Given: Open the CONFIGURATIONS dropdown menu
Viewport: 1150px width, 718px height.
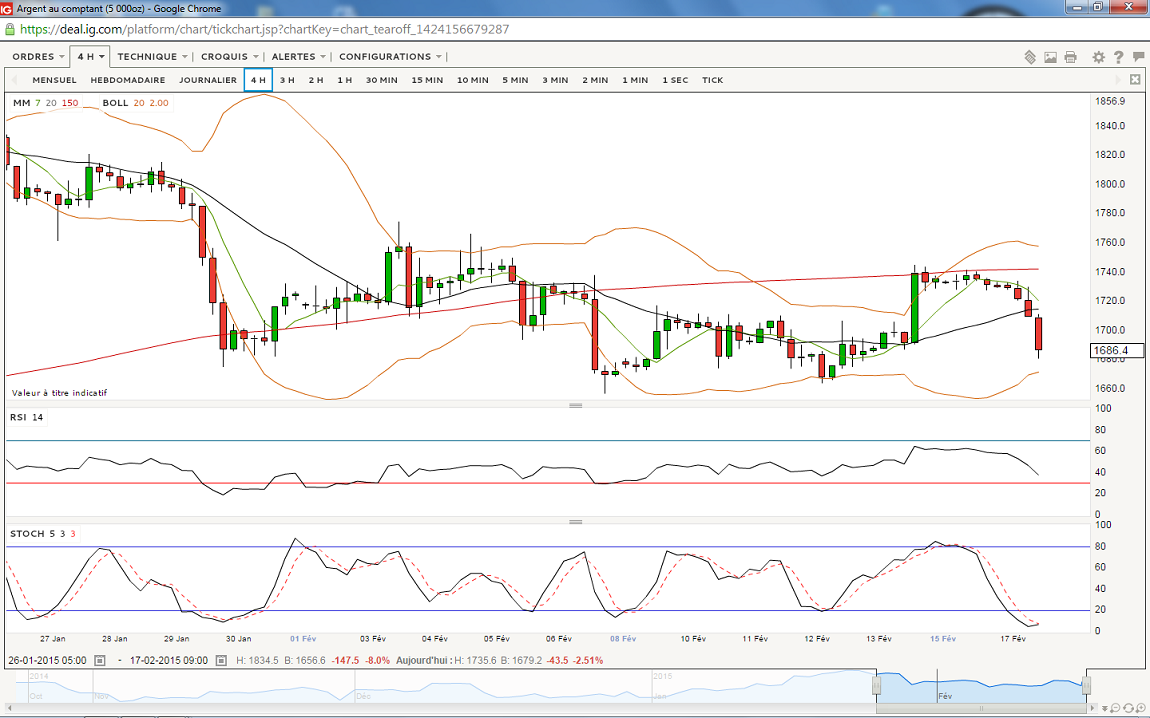Looking at the screenshot, I should (390, 56).
